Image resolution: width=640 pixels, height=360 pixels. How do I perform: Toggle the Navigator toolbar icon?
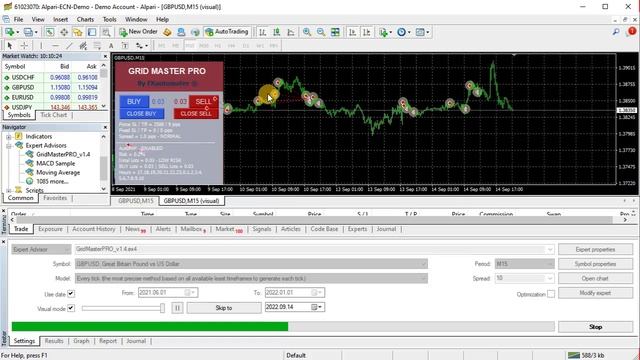click(78, 32)
